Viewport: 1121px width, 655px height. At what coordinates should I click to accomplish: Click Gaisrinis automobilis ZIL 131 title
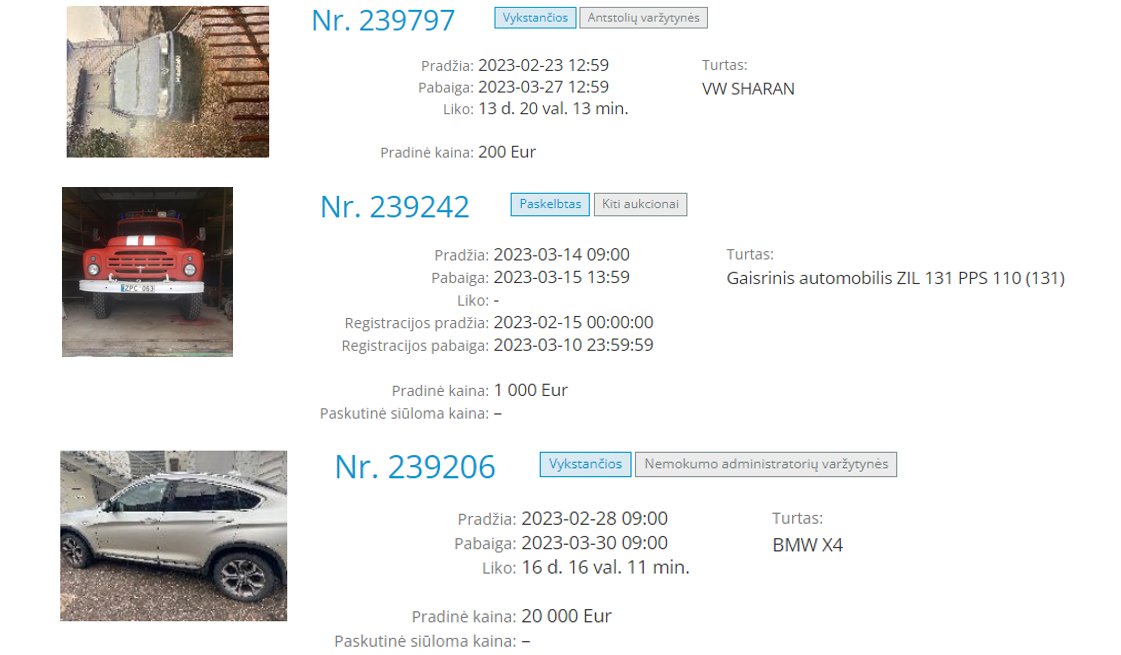click(895, 278)
